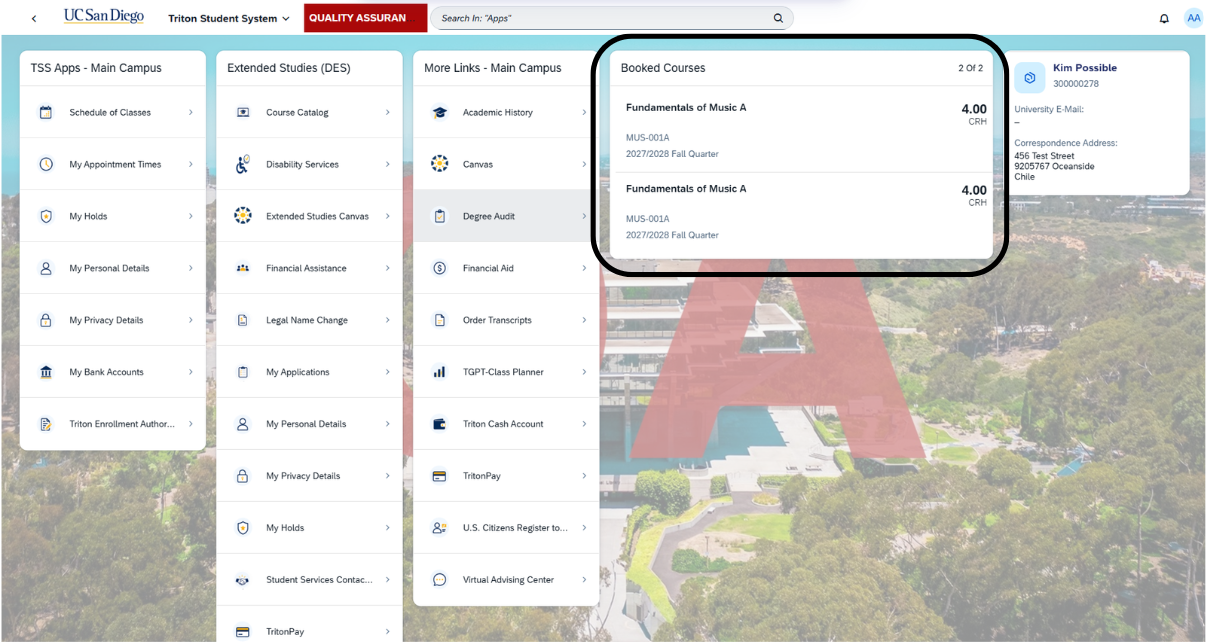Click the lock icon for My Privacy Details in TSS Apps
The height and width of the screenshot is (642, 1207).
click(46, 320)
